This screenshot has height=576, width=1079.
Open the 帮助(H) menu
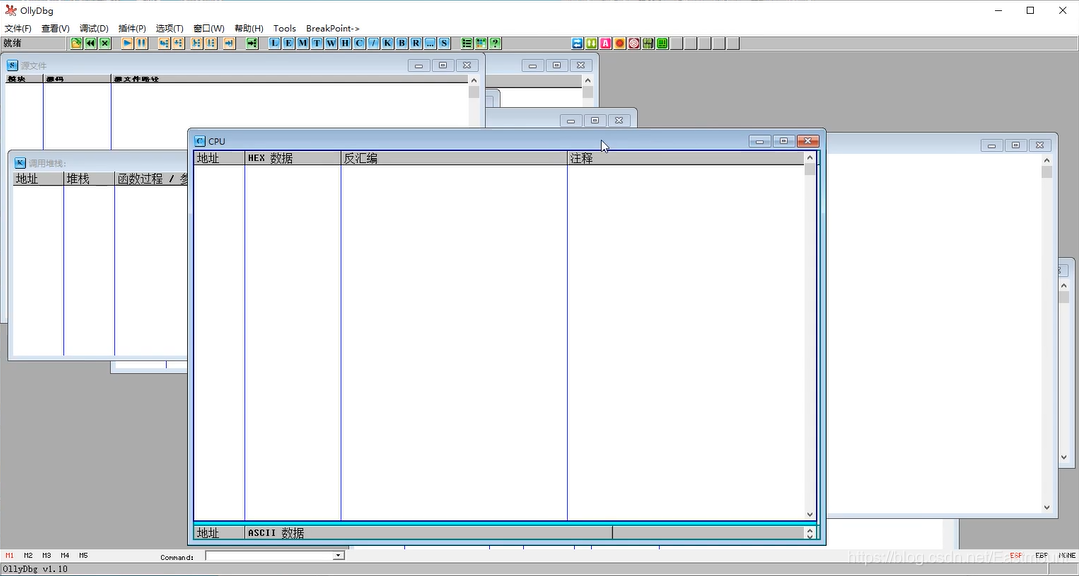[248, 28]
